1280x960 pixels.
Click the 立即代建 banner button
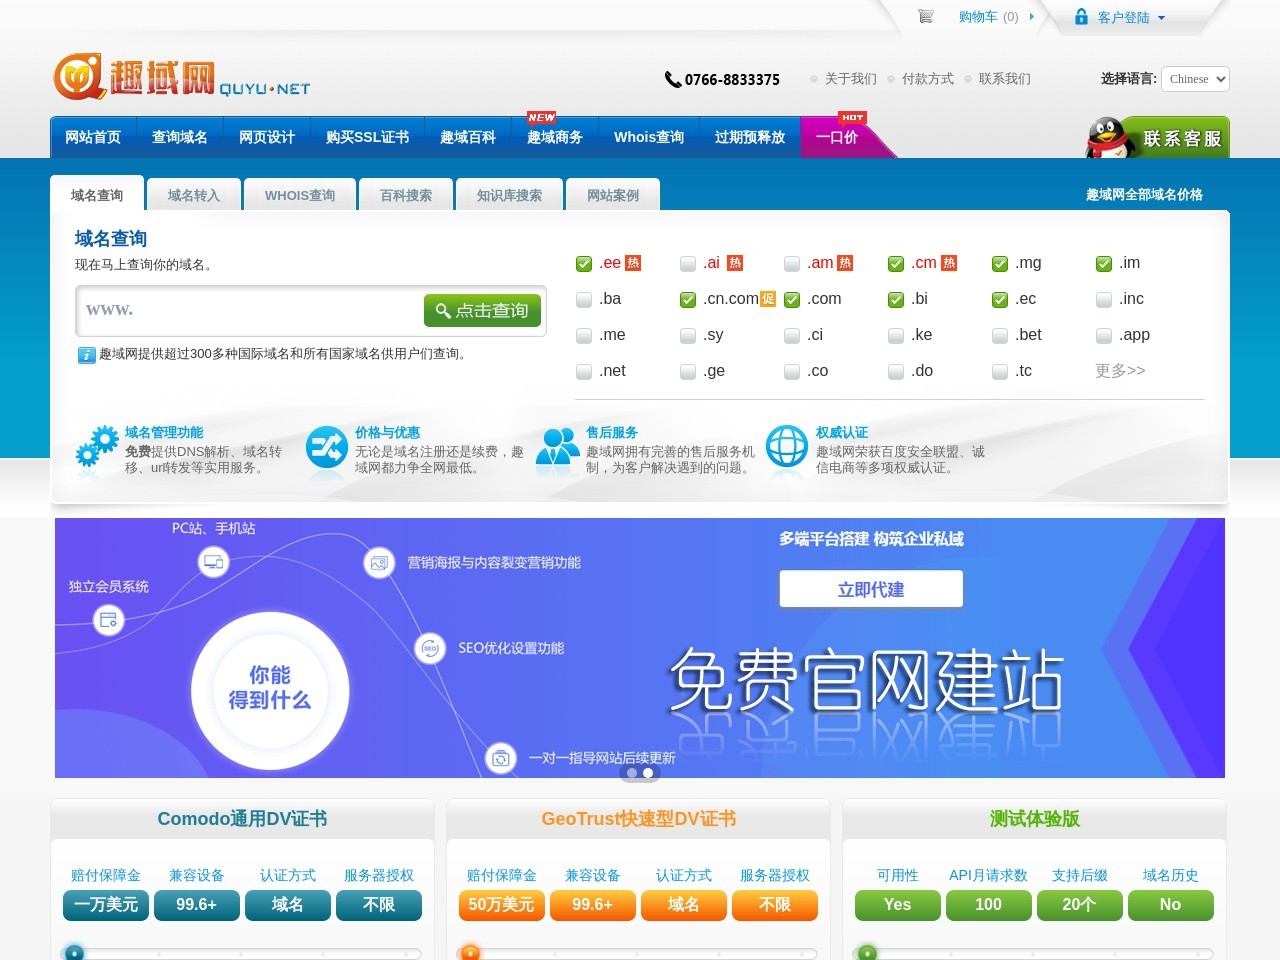[x=871, y=589]
